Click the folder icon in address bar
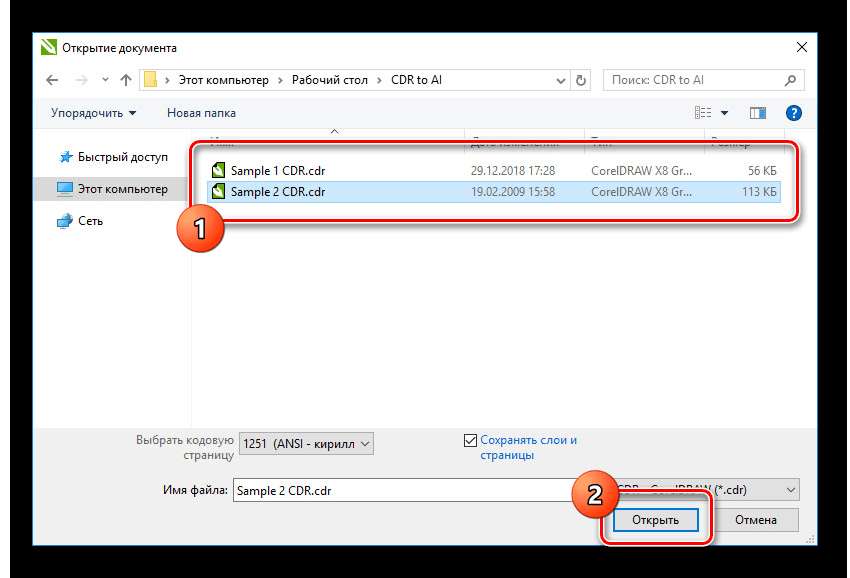Viewport: 850px width, 578px height. [151, 80]
